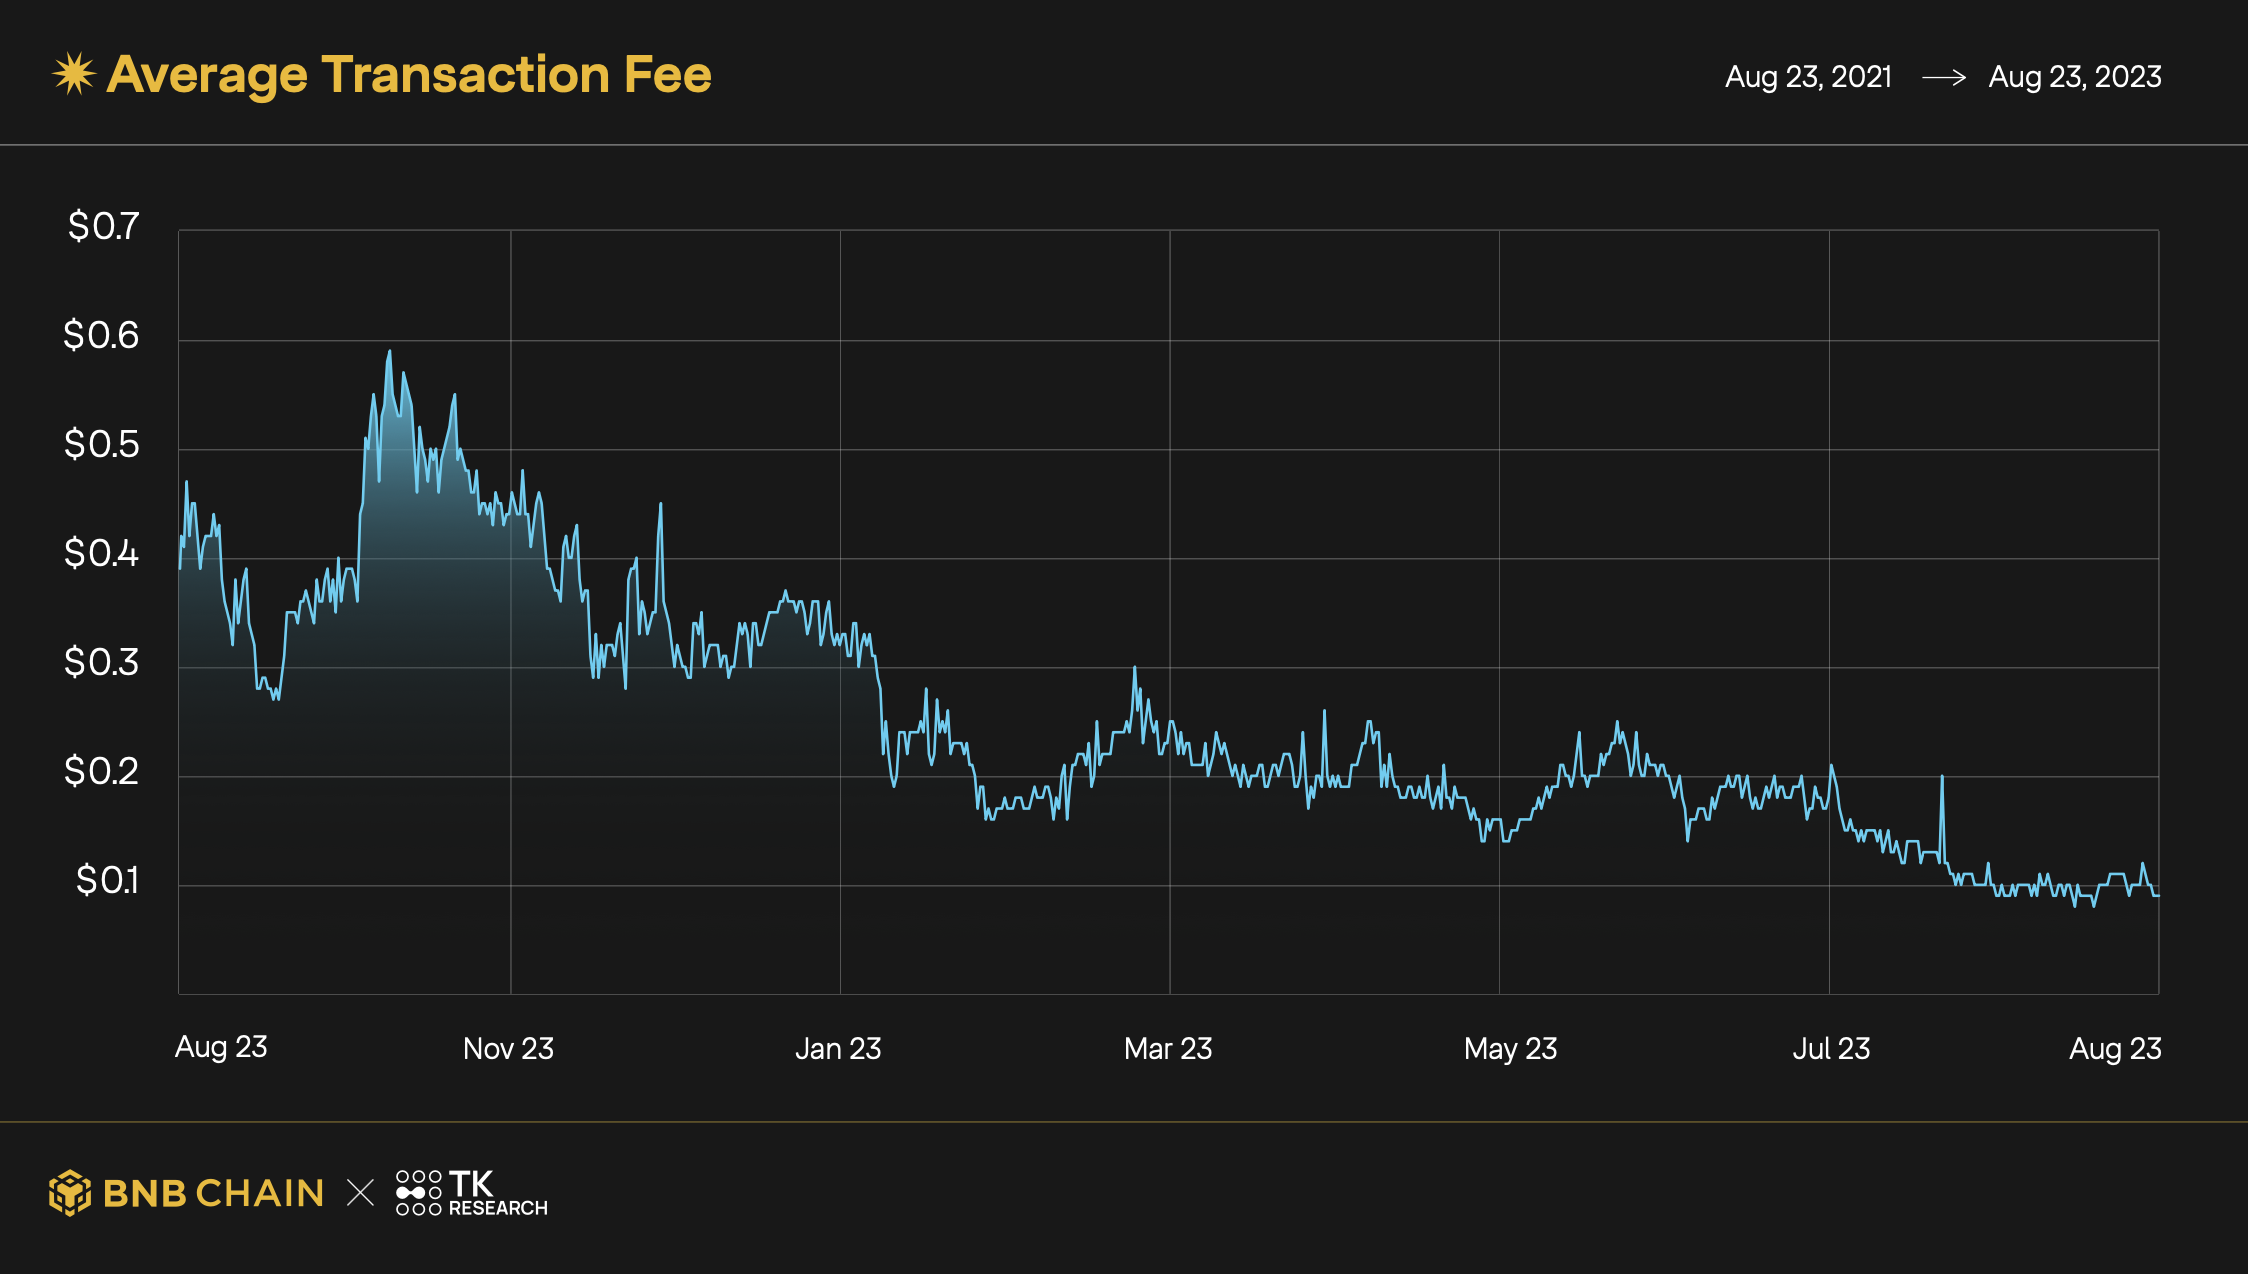Click the arrow between the two dates
Viewport: 2248px width, 1274px height.
1944,77
